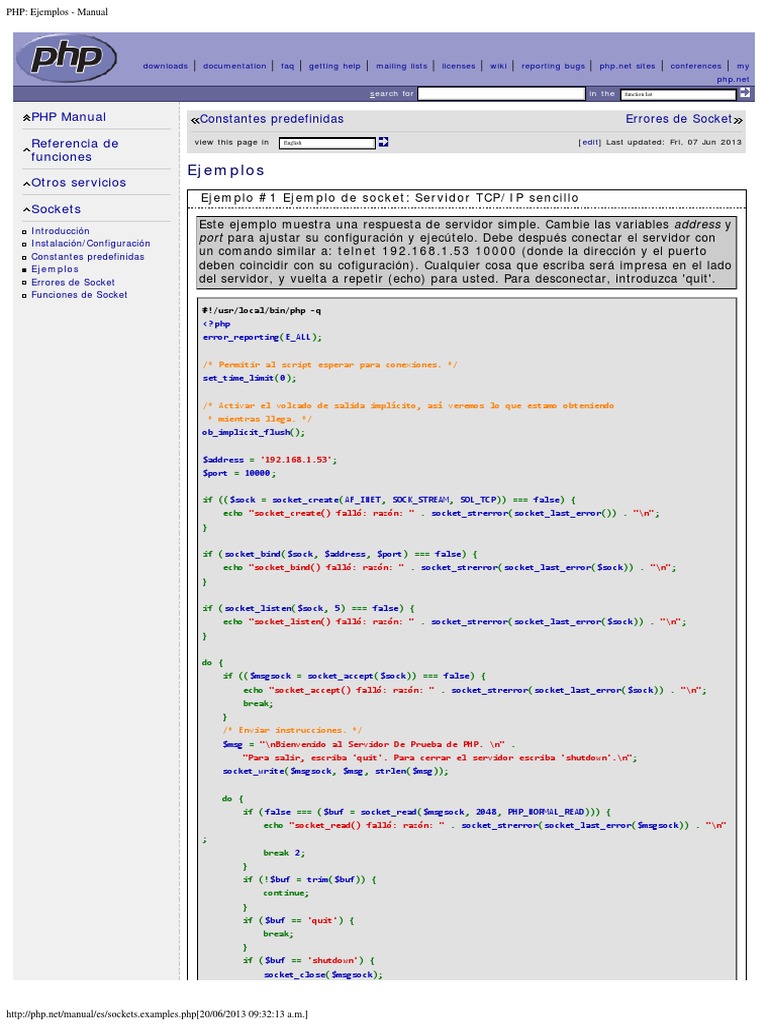Click the Ejemplo #1 servidor TCP/IP title
This screenshot has height=1024, width=768.
[x=389, y=198]
